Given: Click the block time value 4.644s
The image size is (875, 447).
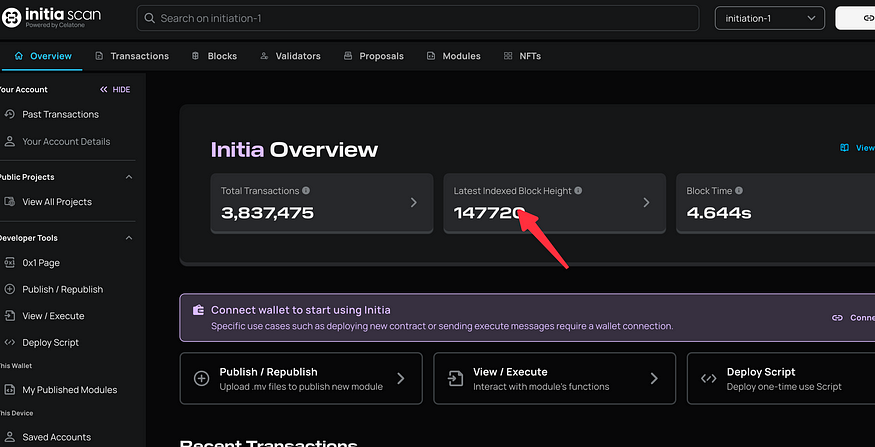Looking at the screenshot, I should click(x=719, y=213).
